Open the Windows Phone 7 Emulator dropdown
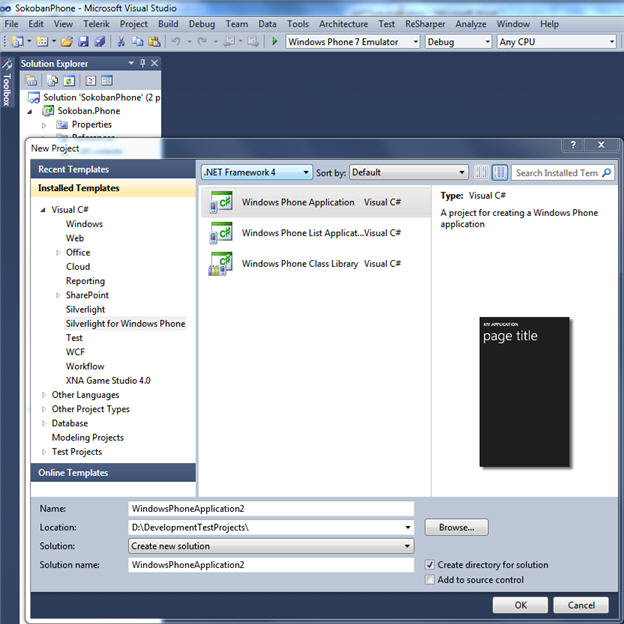This screenshot has width=624, height=624. [x=353, y=42]
